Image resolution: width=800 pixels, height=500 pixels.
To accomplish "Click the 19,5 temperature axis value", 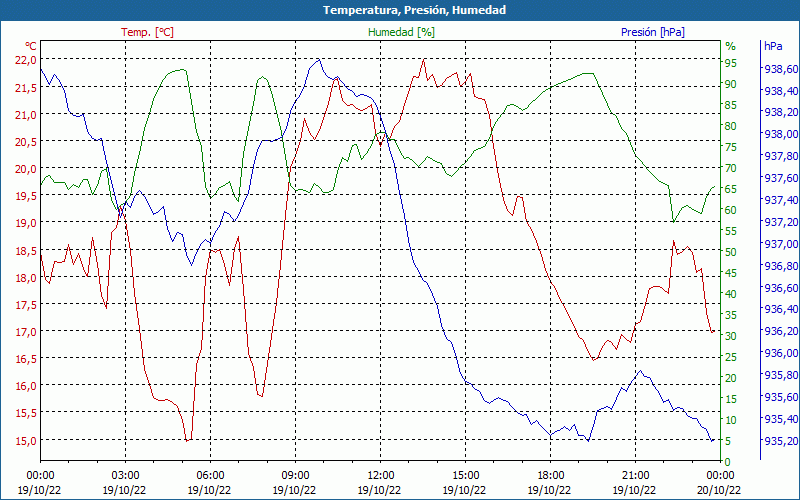I will click(24, 196).
